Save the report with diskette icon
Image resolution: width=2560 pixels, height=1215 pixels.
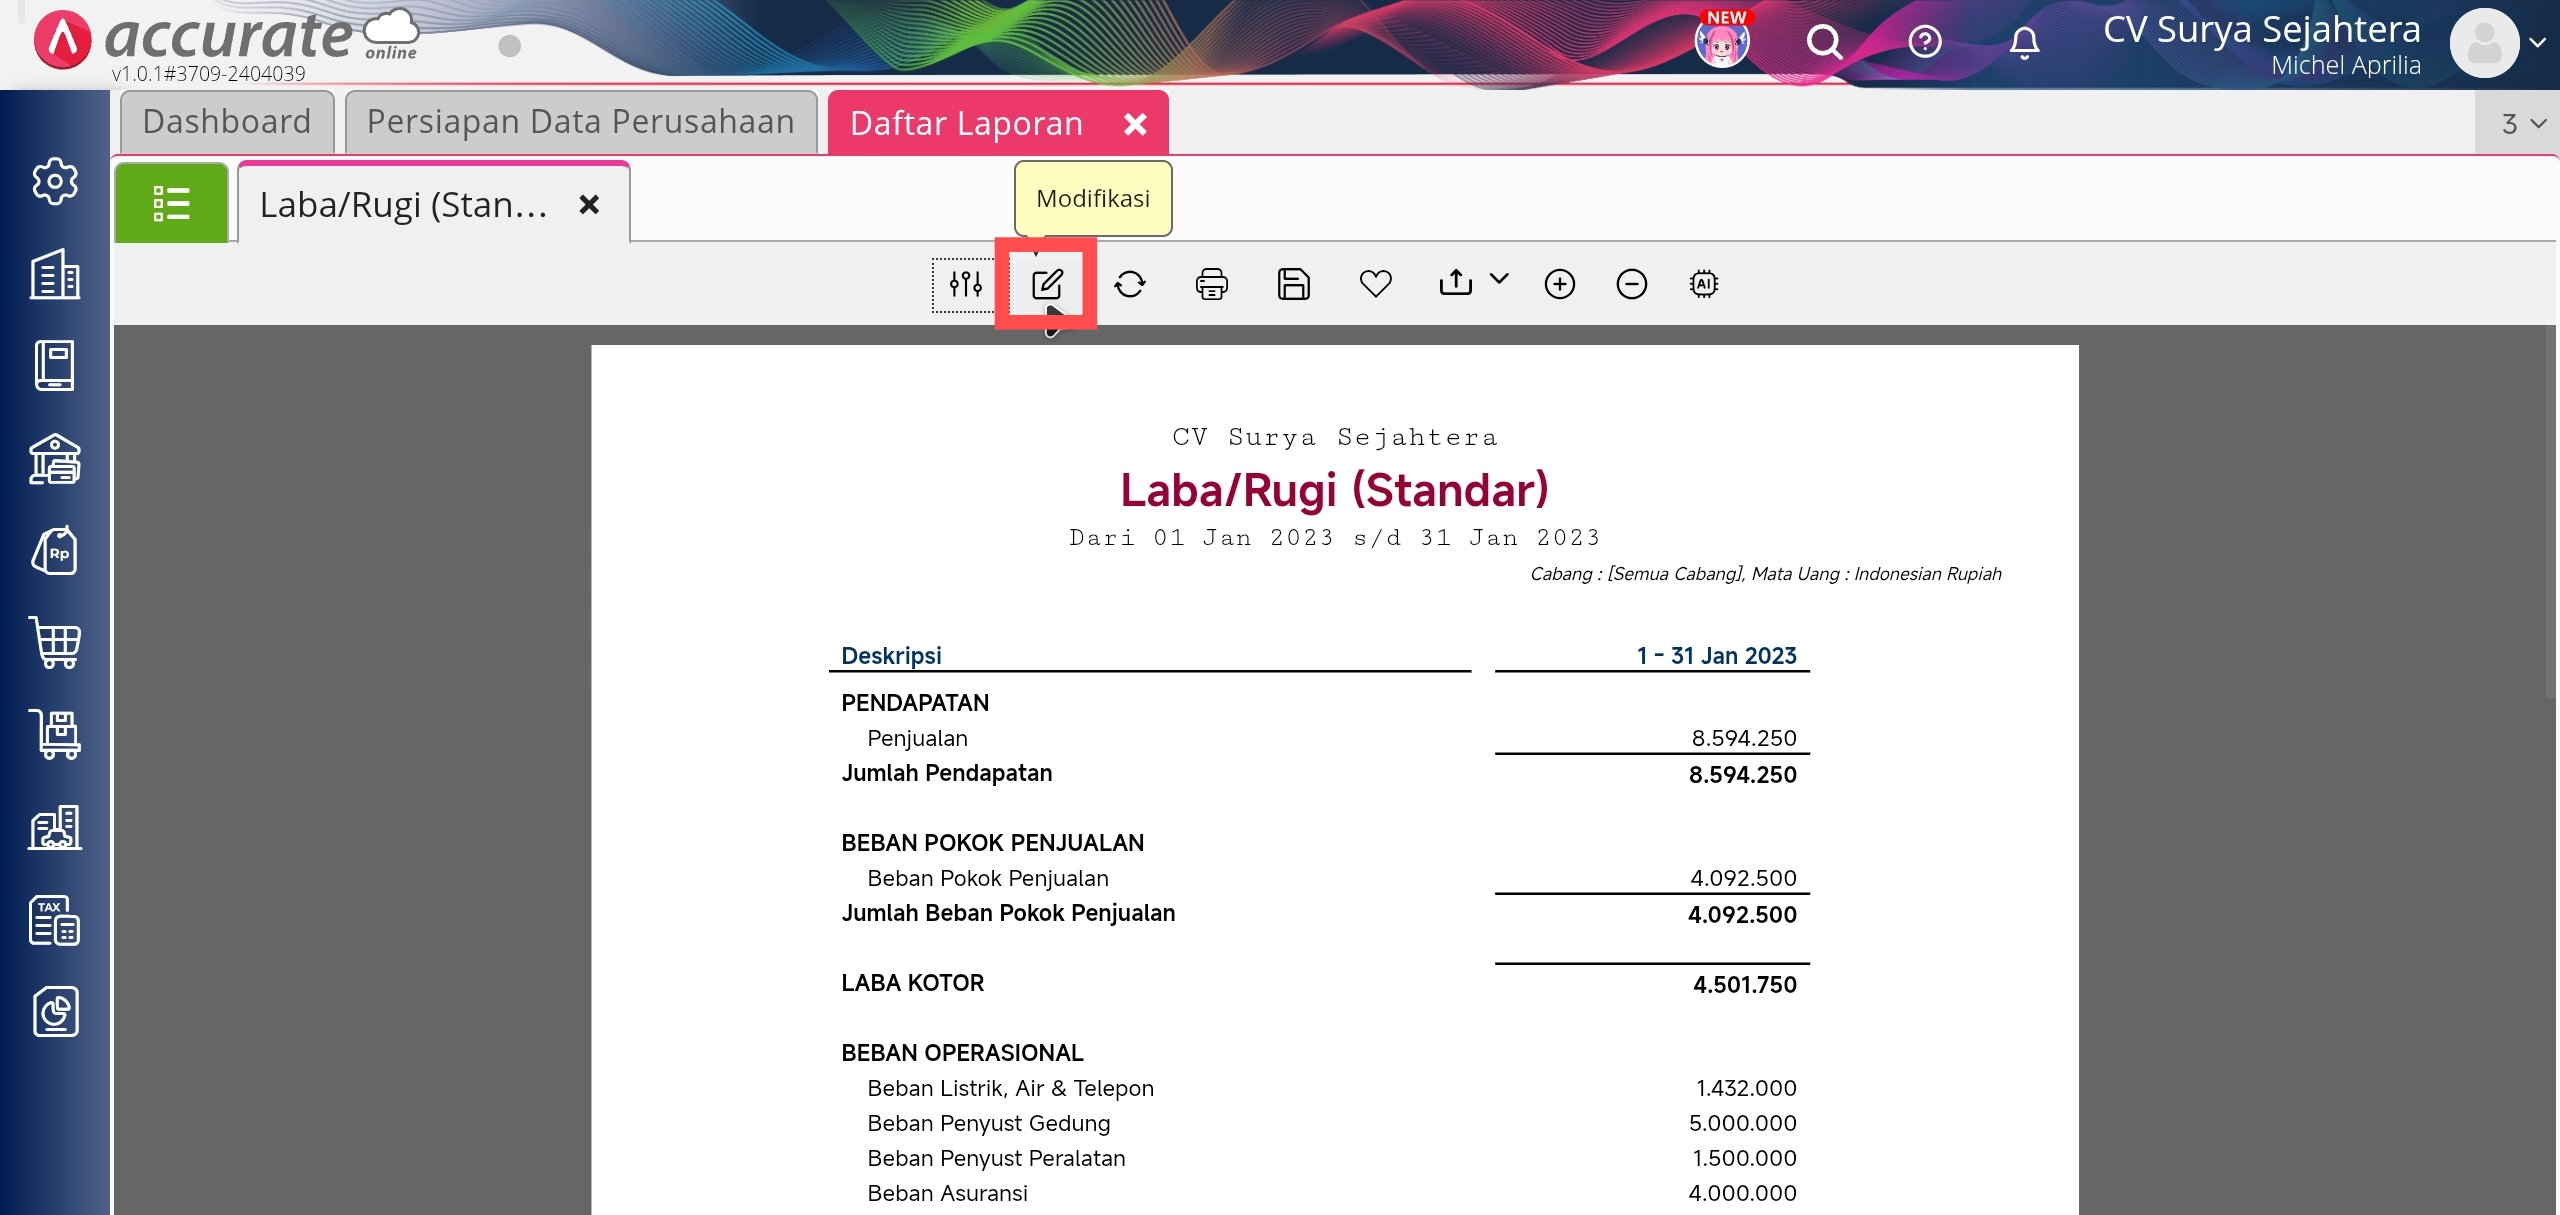[x=1293, y=285]
